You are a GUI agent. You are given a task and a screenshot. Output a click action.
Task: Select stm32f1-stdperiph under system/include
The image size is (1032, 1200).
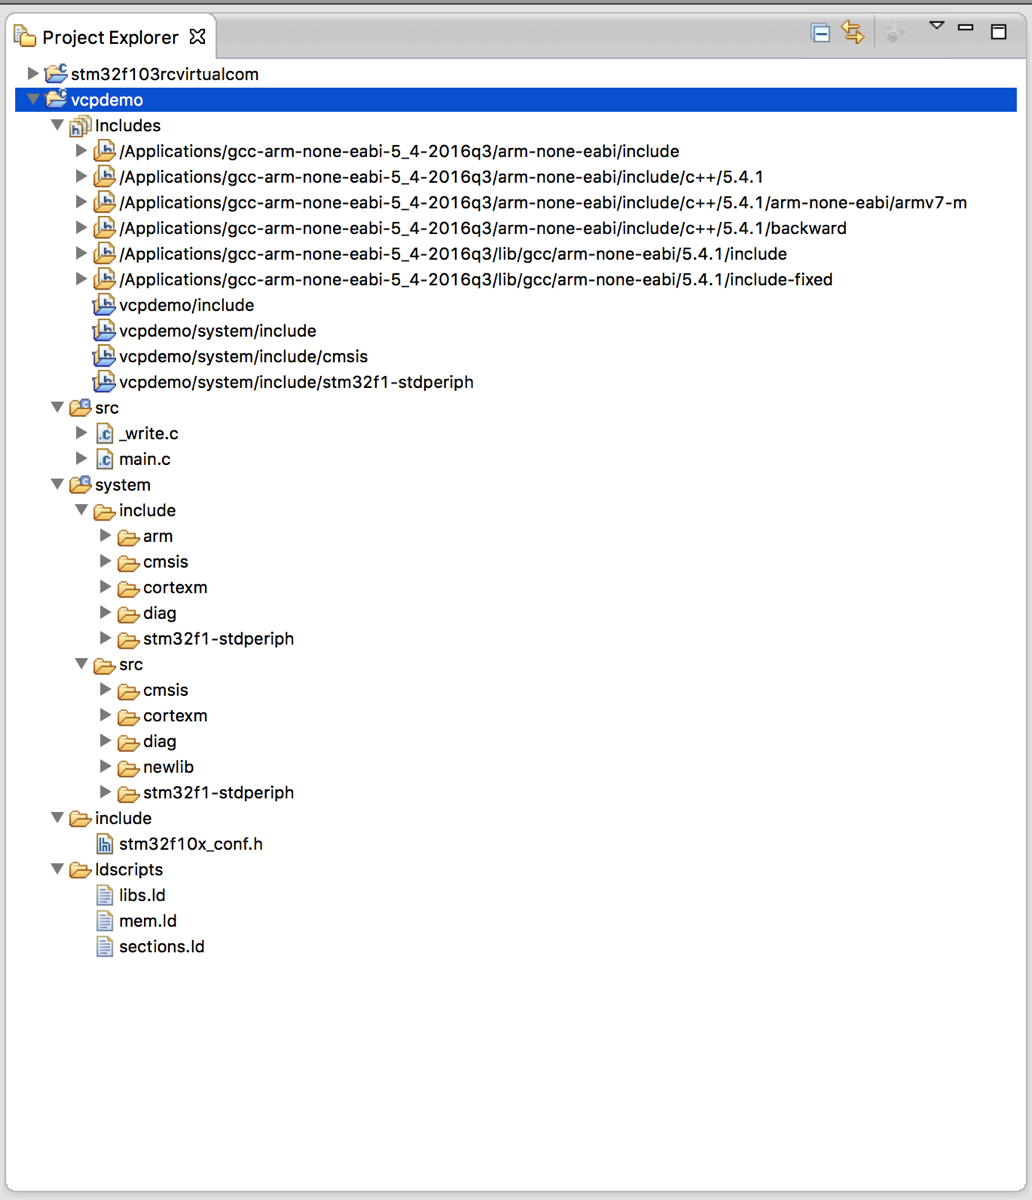[x=218, y=639]
